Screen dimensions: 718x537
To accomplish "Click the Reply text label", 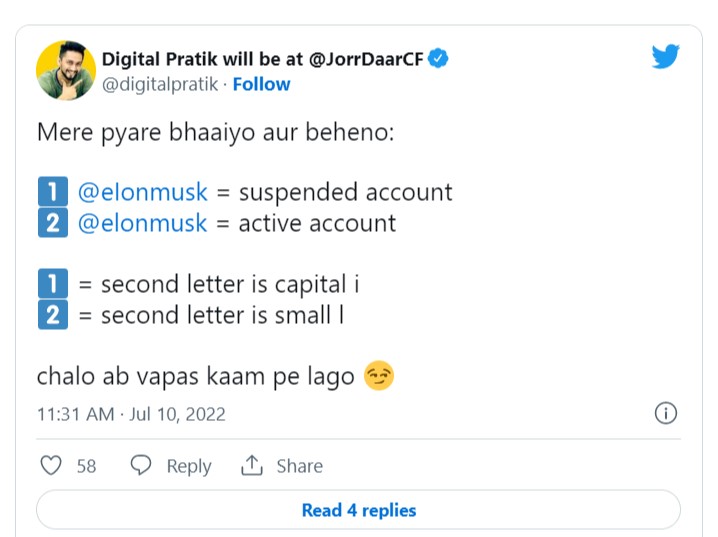I will 189,466.
